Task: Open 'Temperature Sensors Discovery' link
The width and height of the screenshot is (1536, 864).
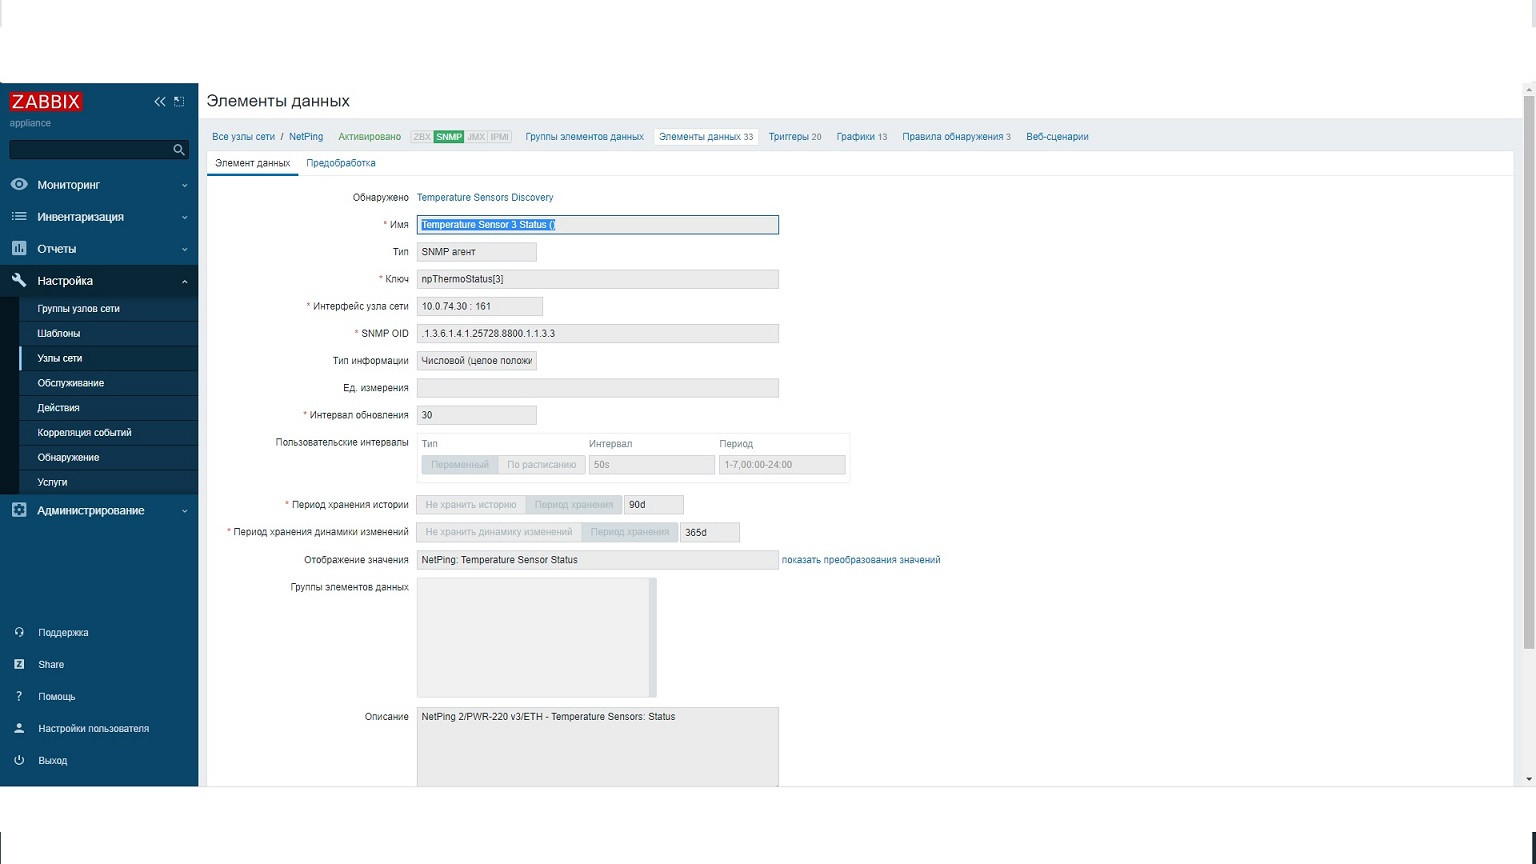Action: pyautogui.click(x=485, y=198)
